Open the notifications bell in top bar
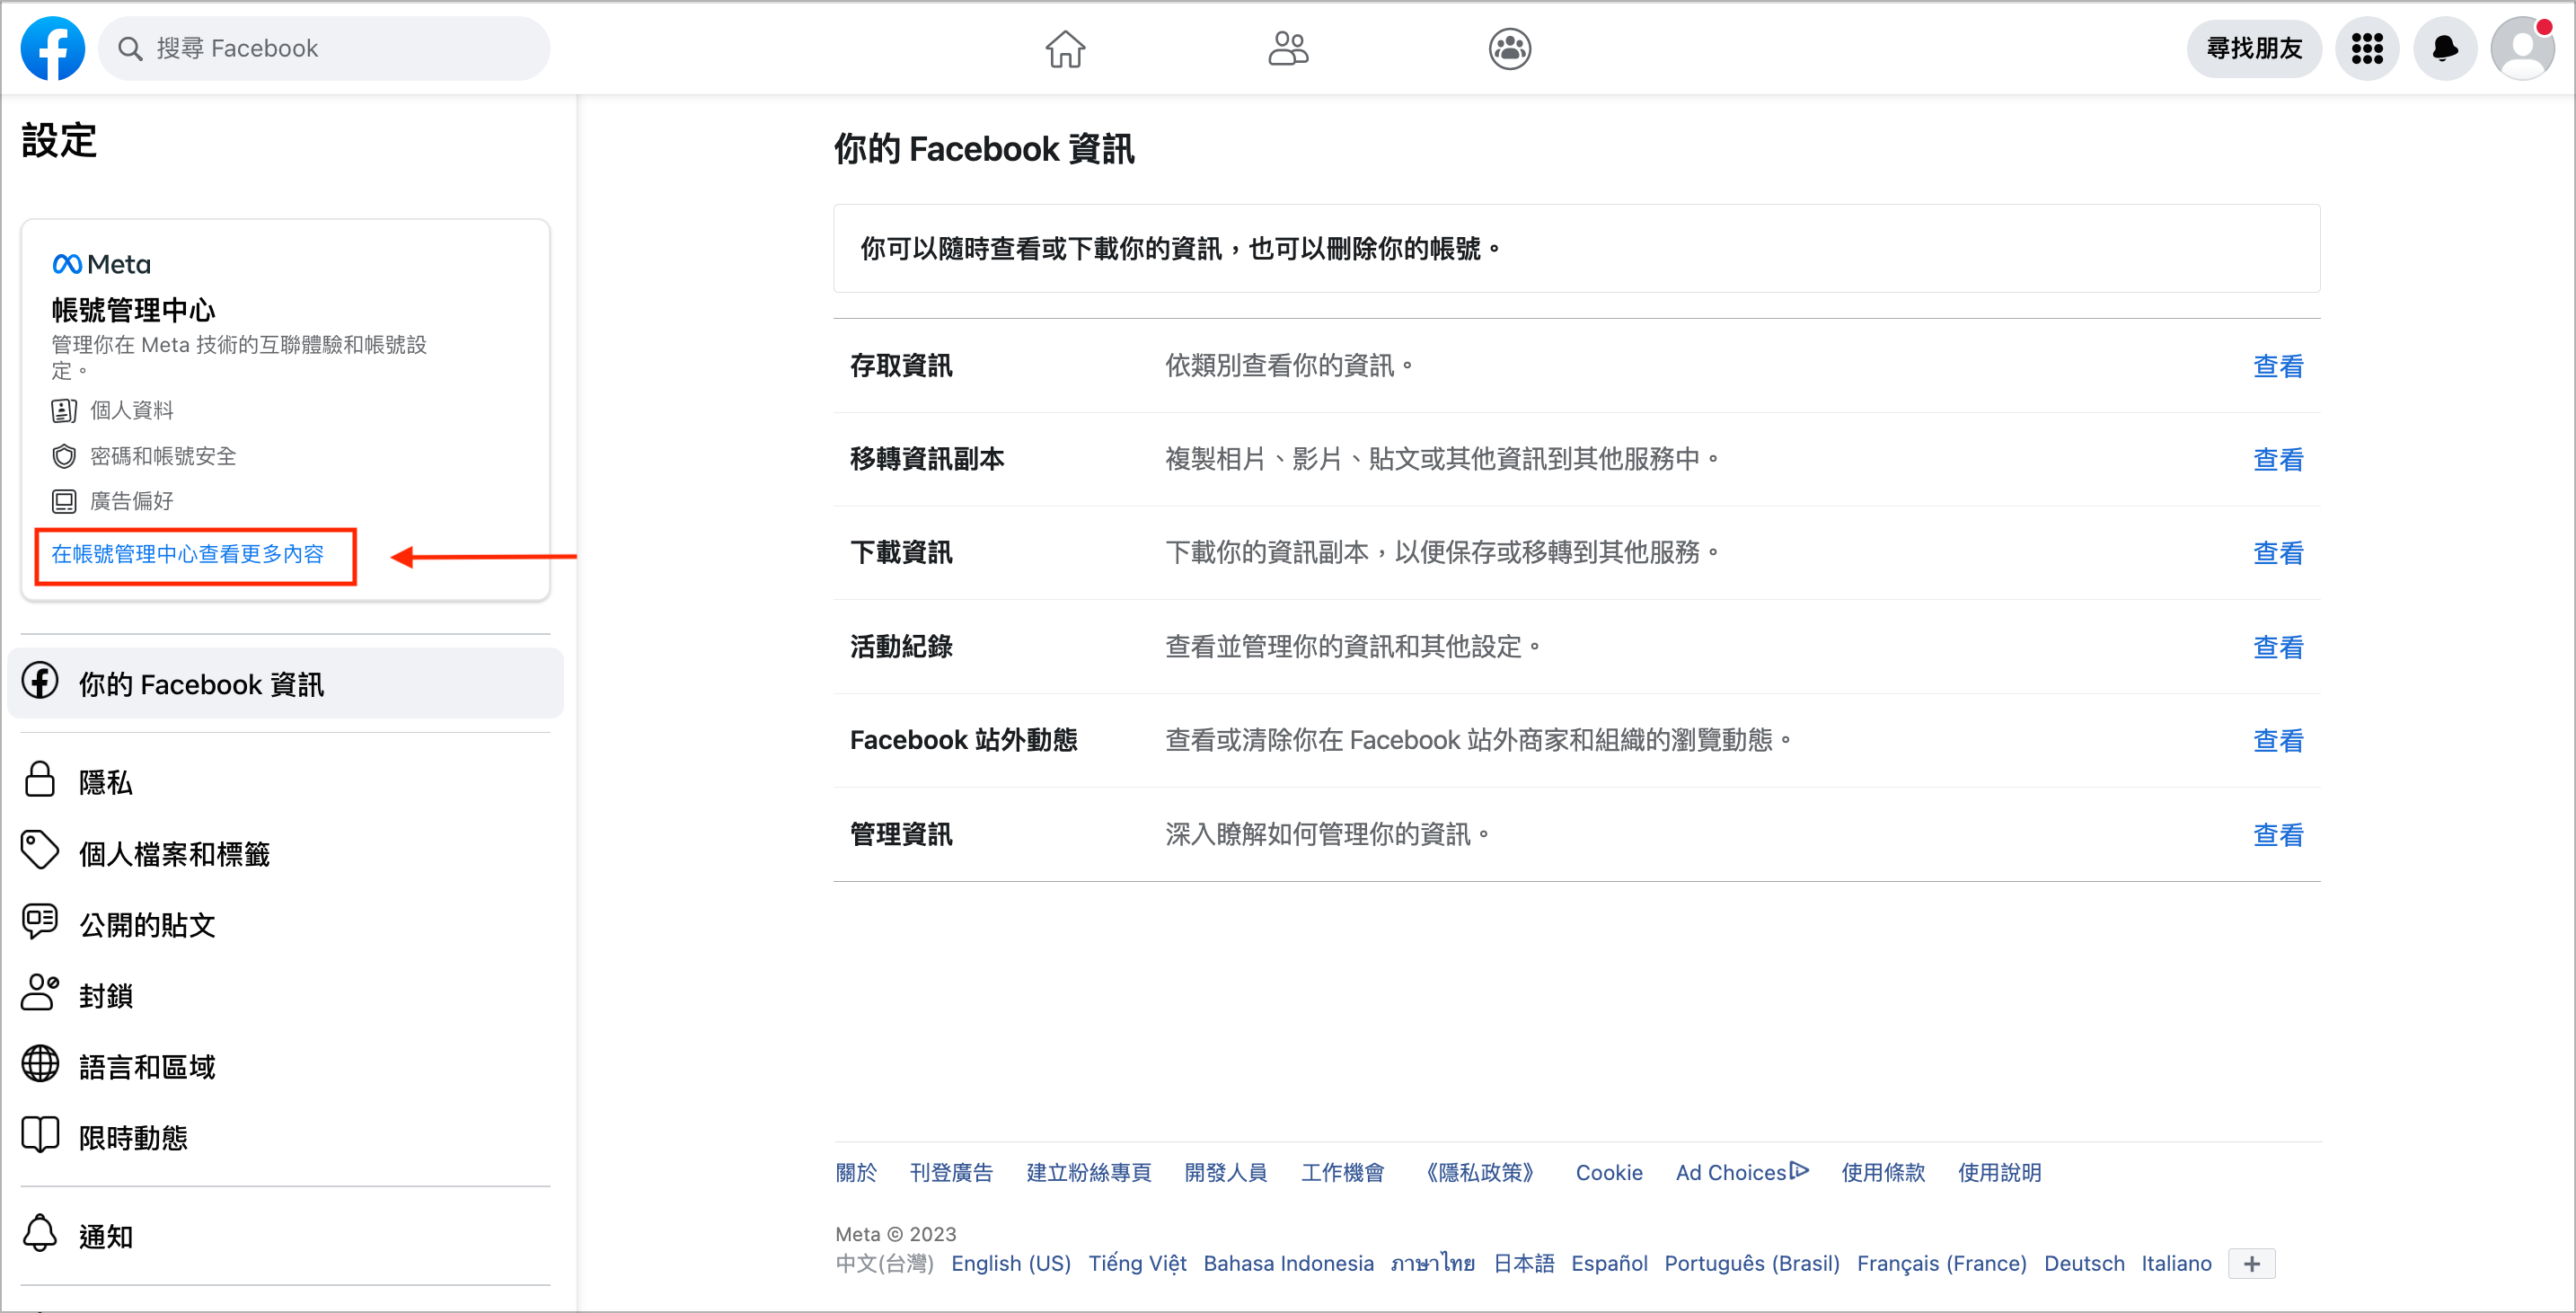 (2445, 48)
